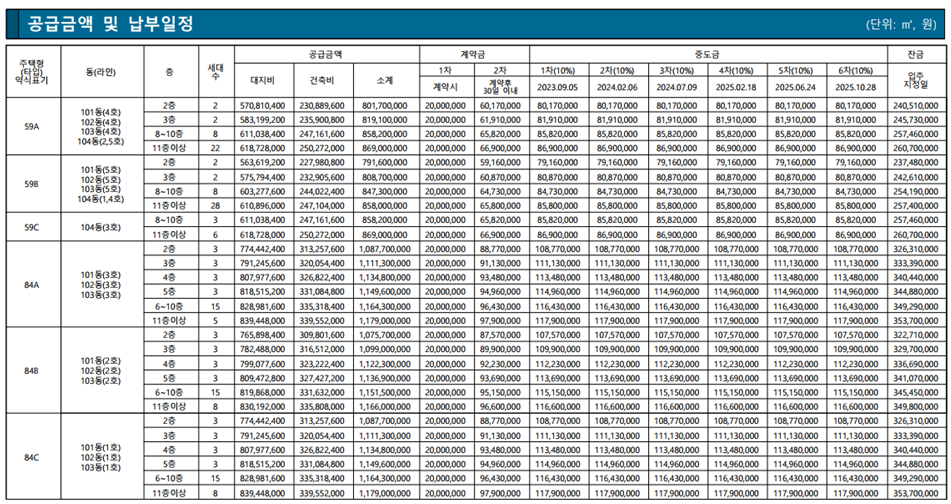Click the '(단위: ㎡, 원)' unit label
This screenshot has width=951, height=504.
[901, 25]
